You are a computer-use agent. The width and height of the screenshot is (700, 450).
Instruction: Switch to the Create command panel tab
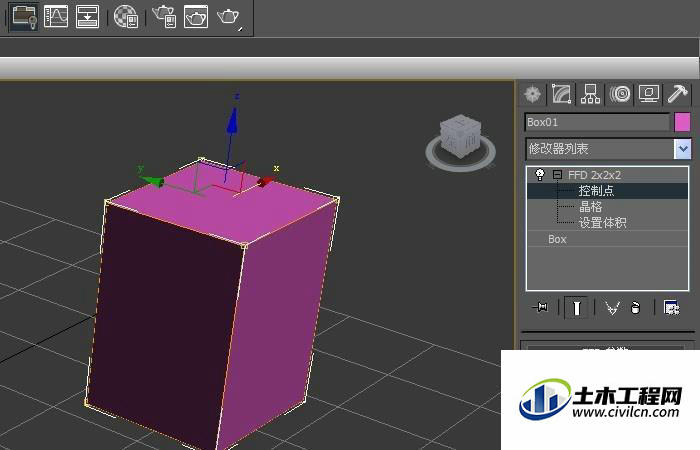click(533, 94)
